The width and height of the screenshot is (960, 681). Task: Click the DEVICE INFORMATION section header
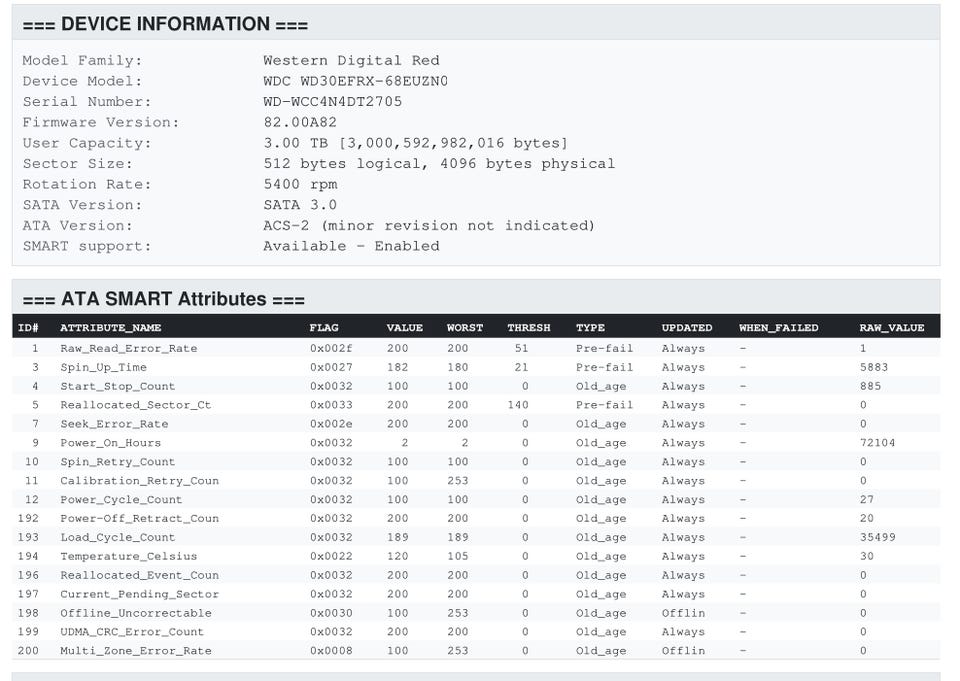point(165,24)
